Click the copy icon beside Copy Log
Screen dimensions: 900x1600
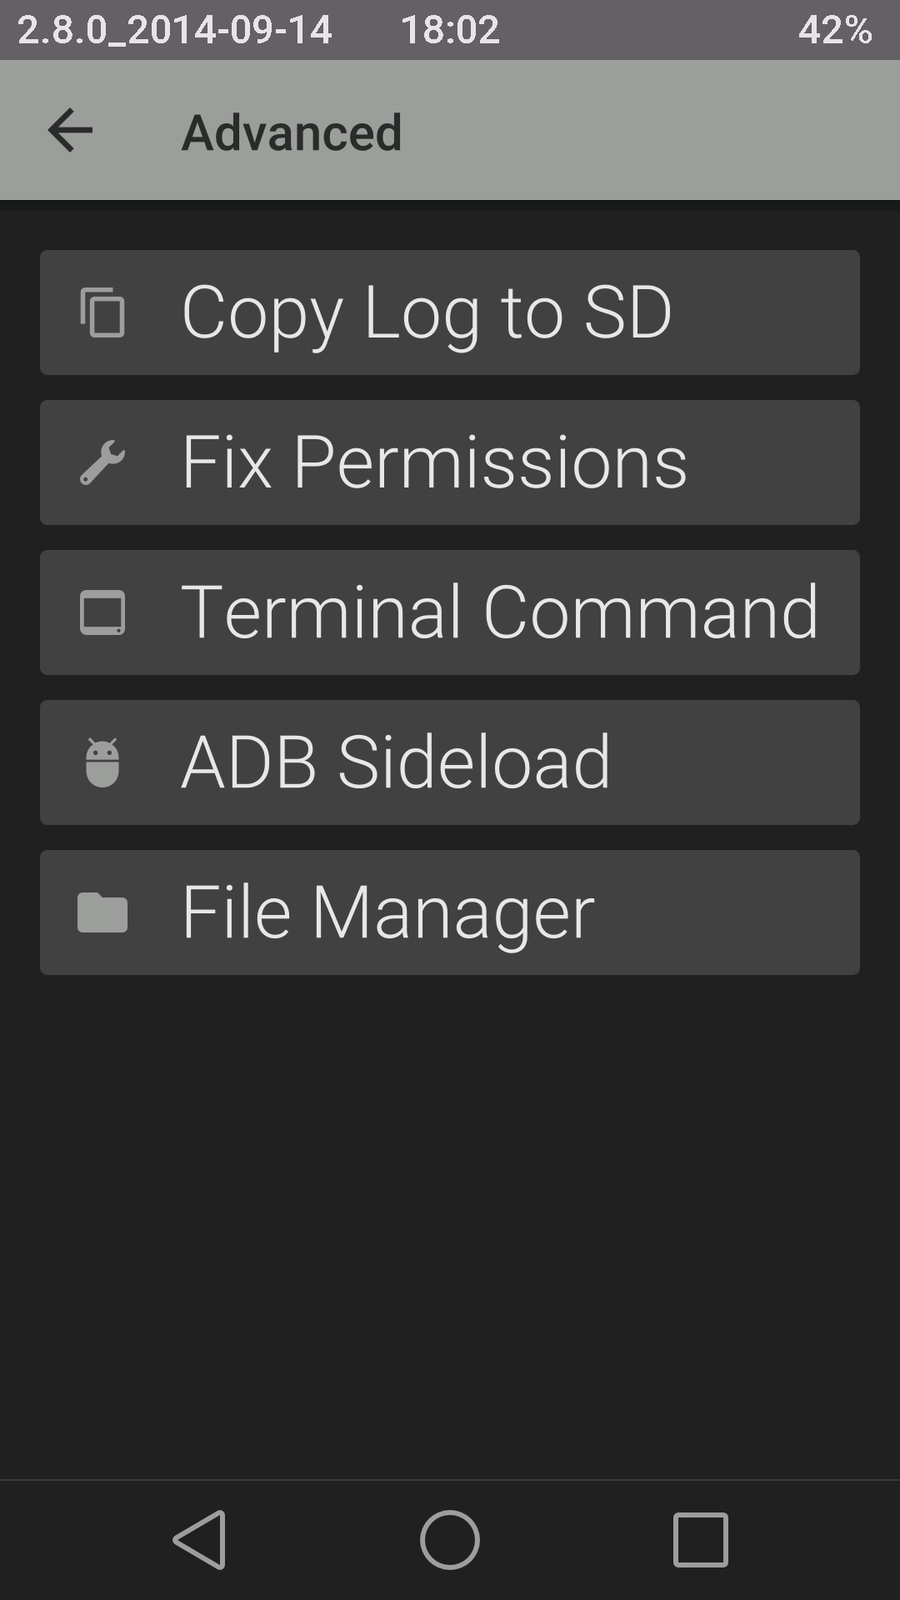click(x=102, y=312)
